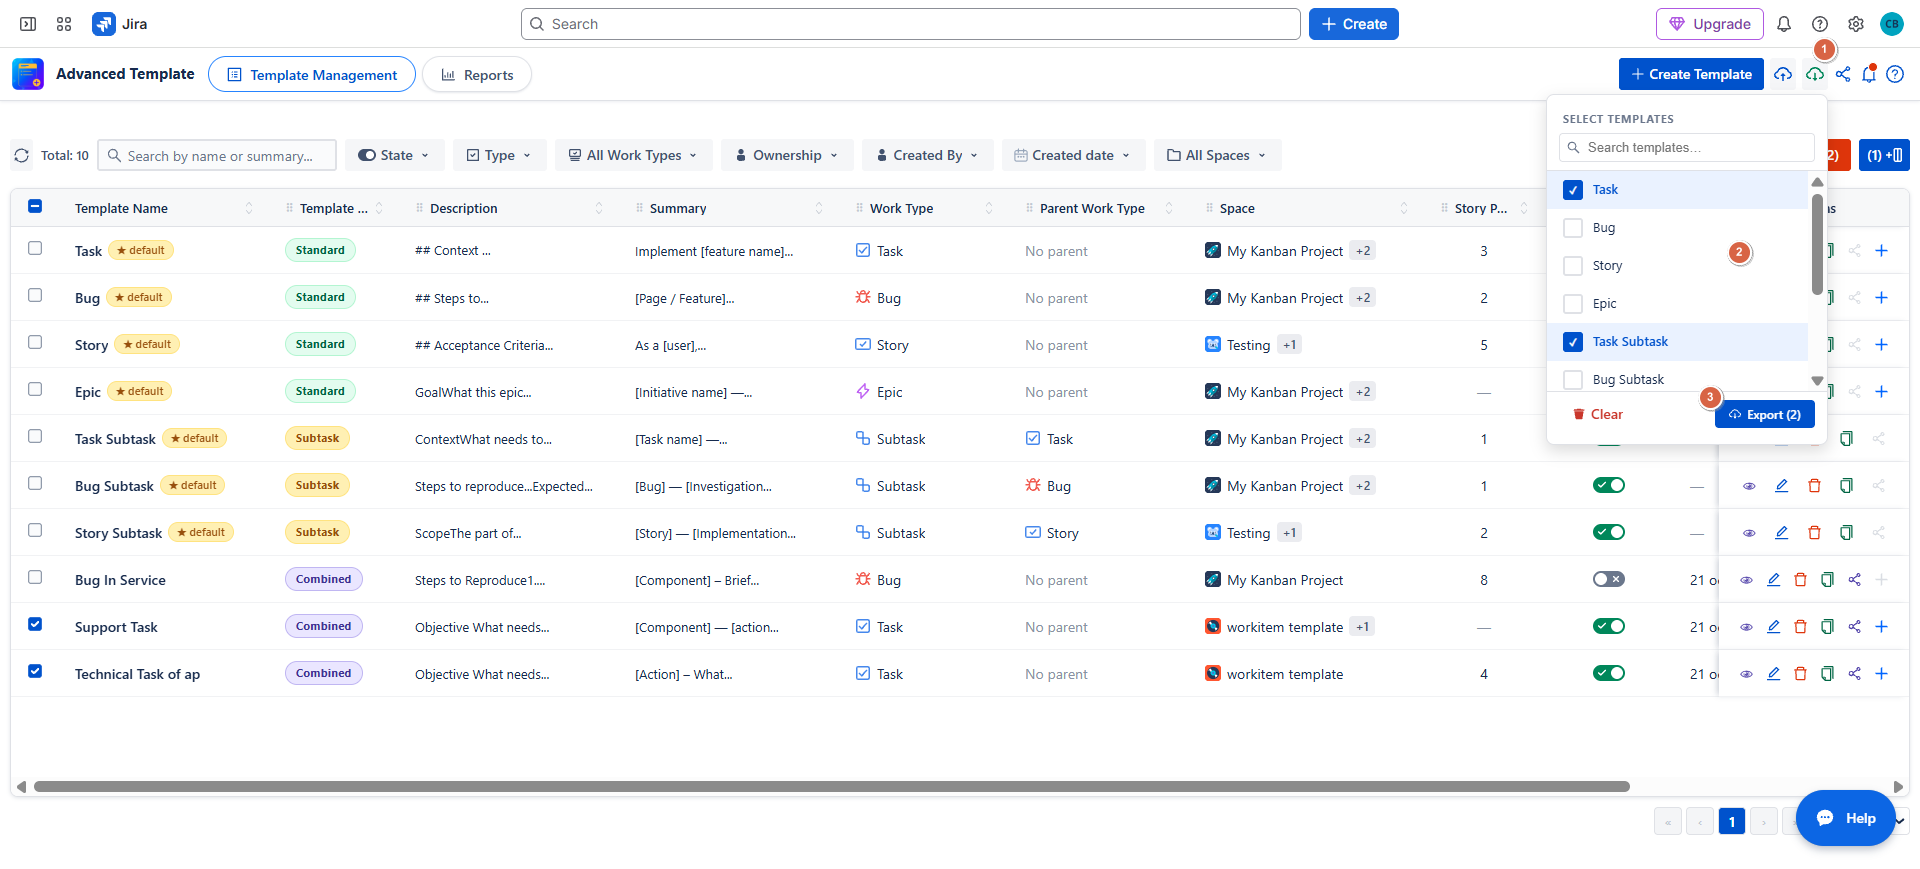Click the Jira Create button
The width and height of the screenshot is (1920, 869).
(x=1354, y=24)
